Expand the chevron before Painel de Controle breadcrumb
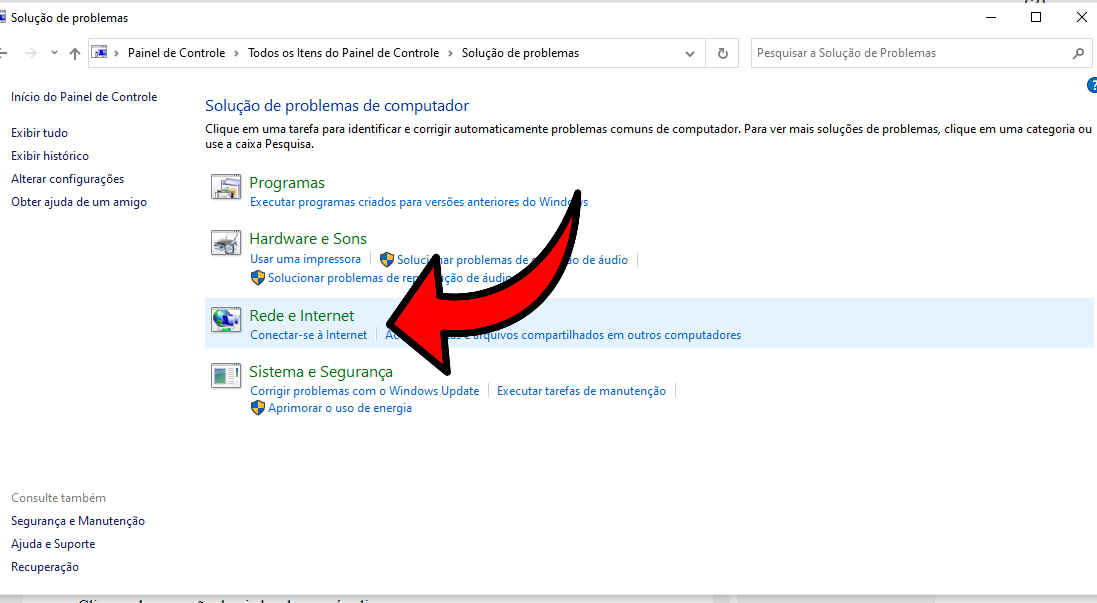 tap(116, 53)
